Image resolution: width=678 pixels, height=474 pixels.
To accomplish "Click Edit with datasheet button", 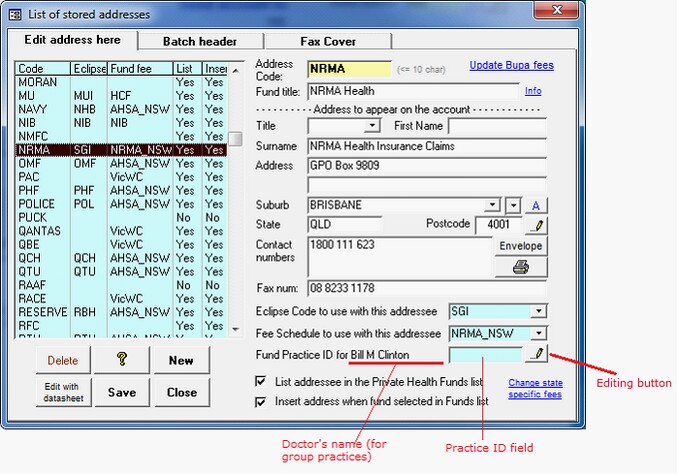I will 64,392.
